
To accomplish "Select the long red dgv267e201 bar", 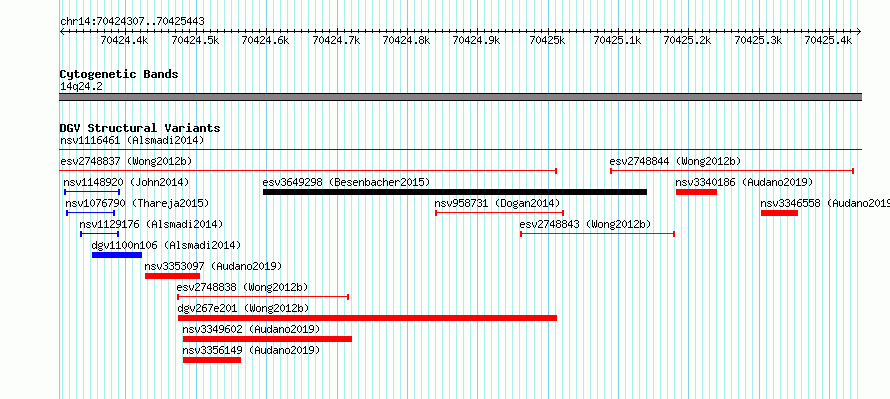I will pyautogui.click(x=367, y=318).
